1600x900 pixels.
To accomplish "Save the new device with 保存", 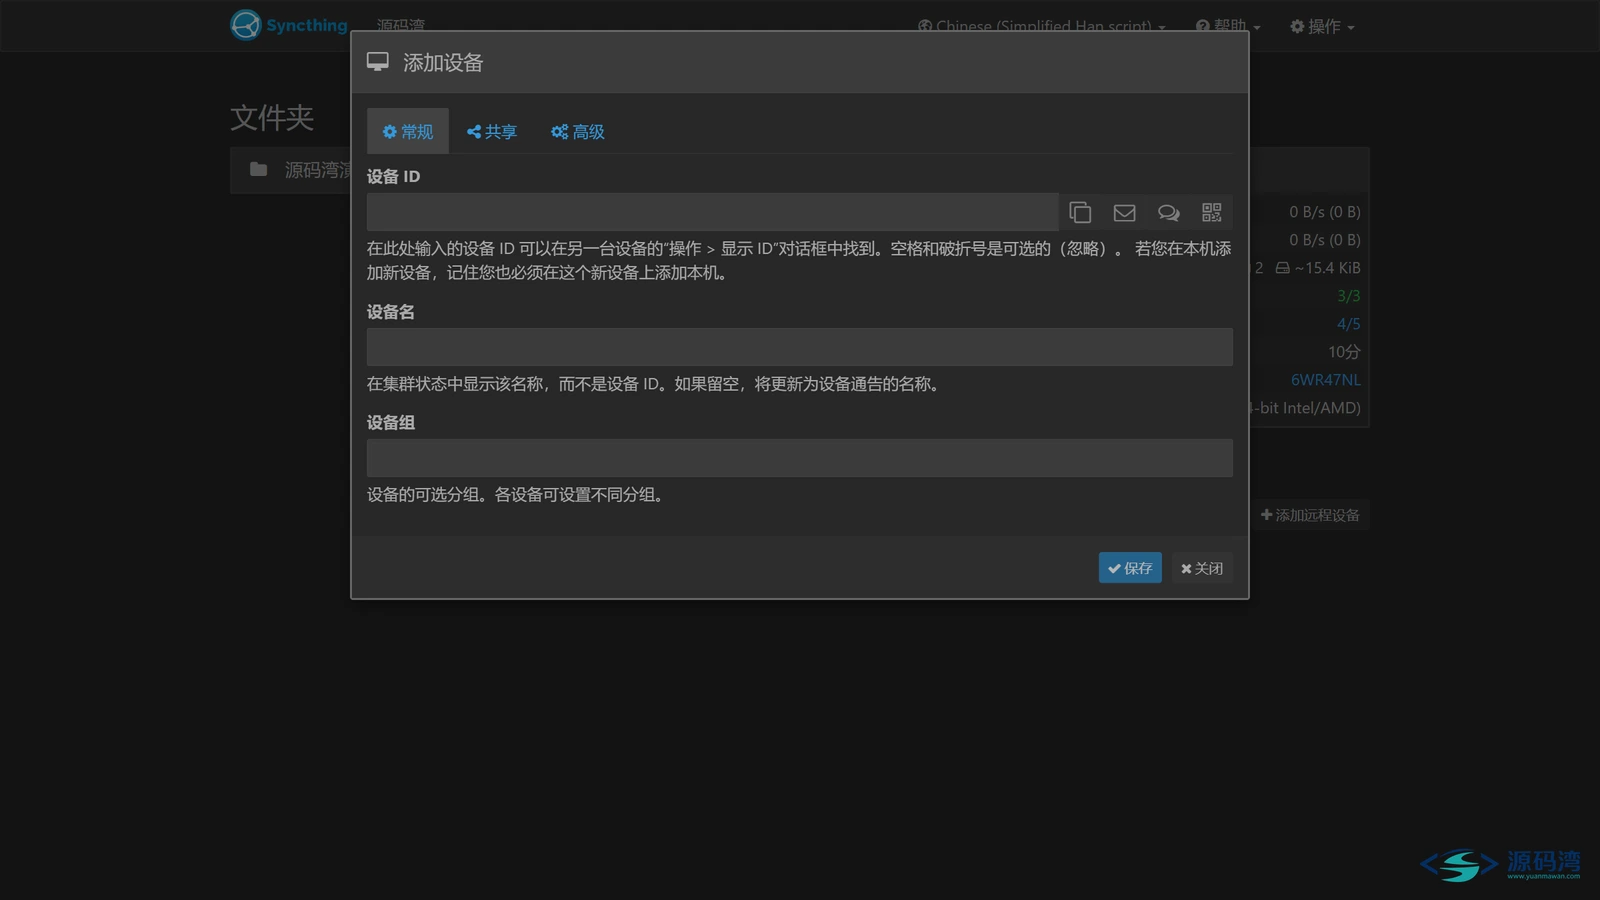I will (1130, 568).
